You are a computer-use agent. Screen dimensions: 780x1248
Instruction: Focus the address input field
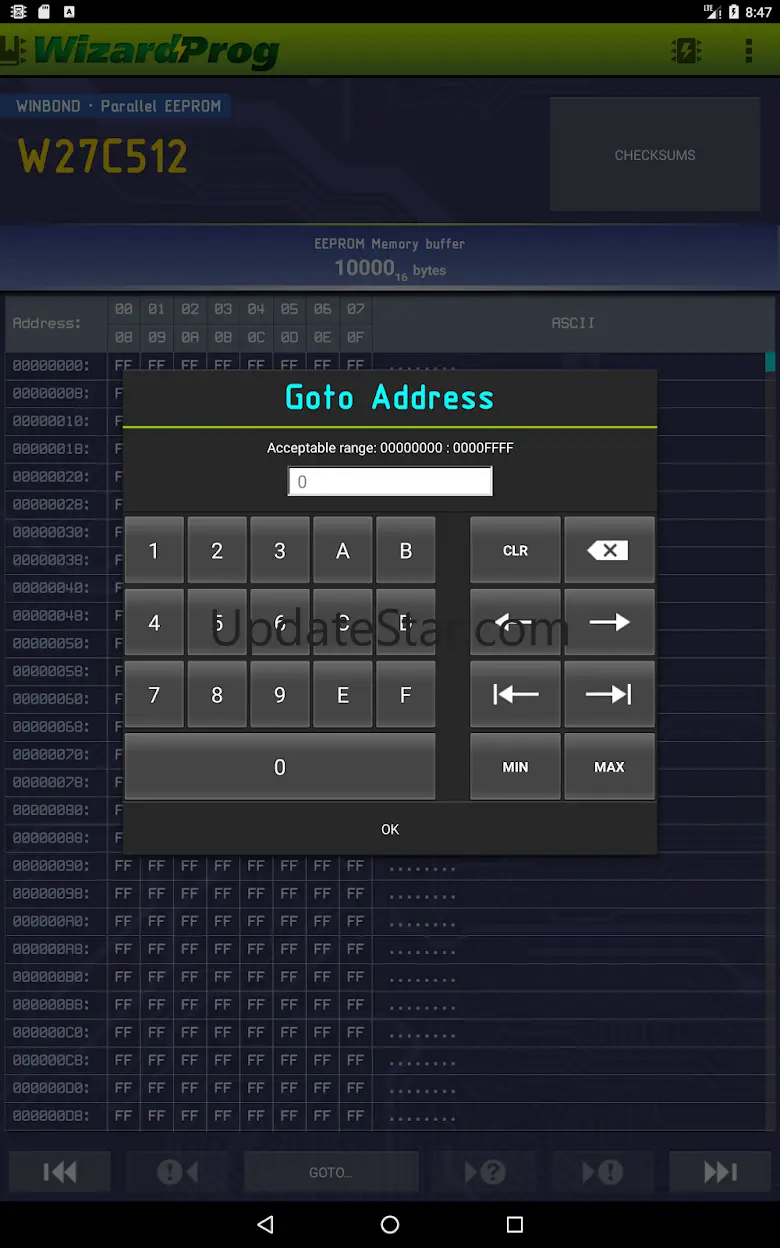click(x=390, y=481)
